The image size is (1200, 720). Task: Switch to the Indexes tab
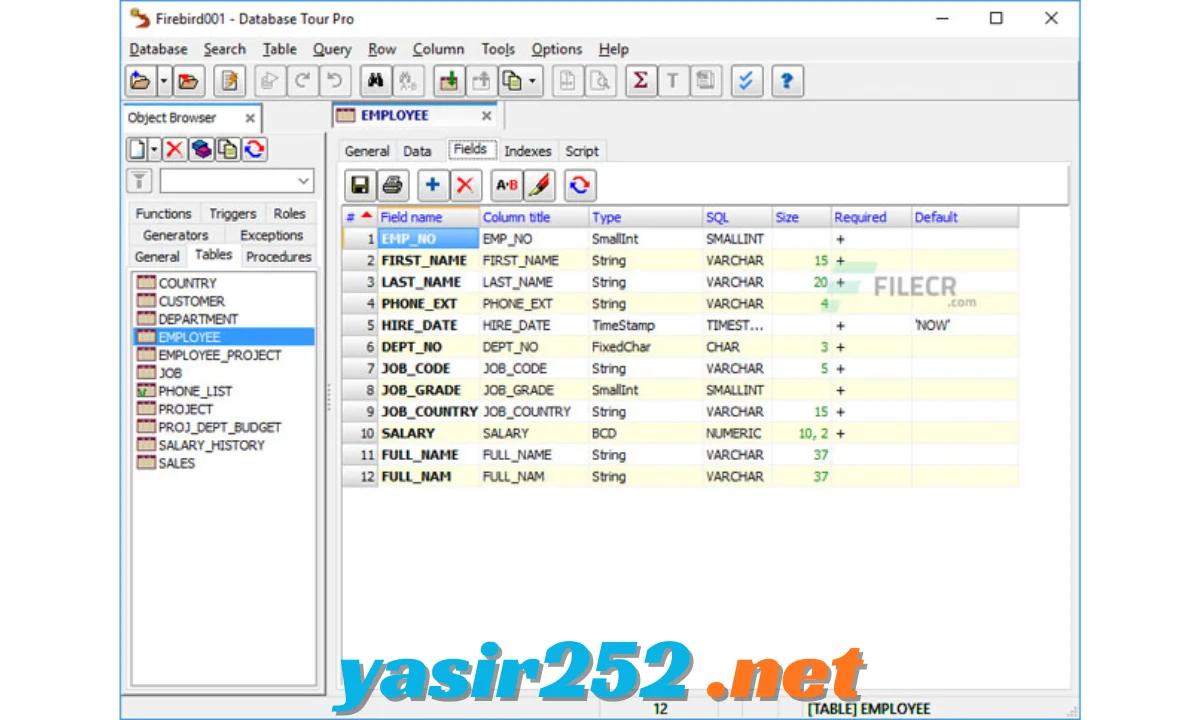click(527, 151)
